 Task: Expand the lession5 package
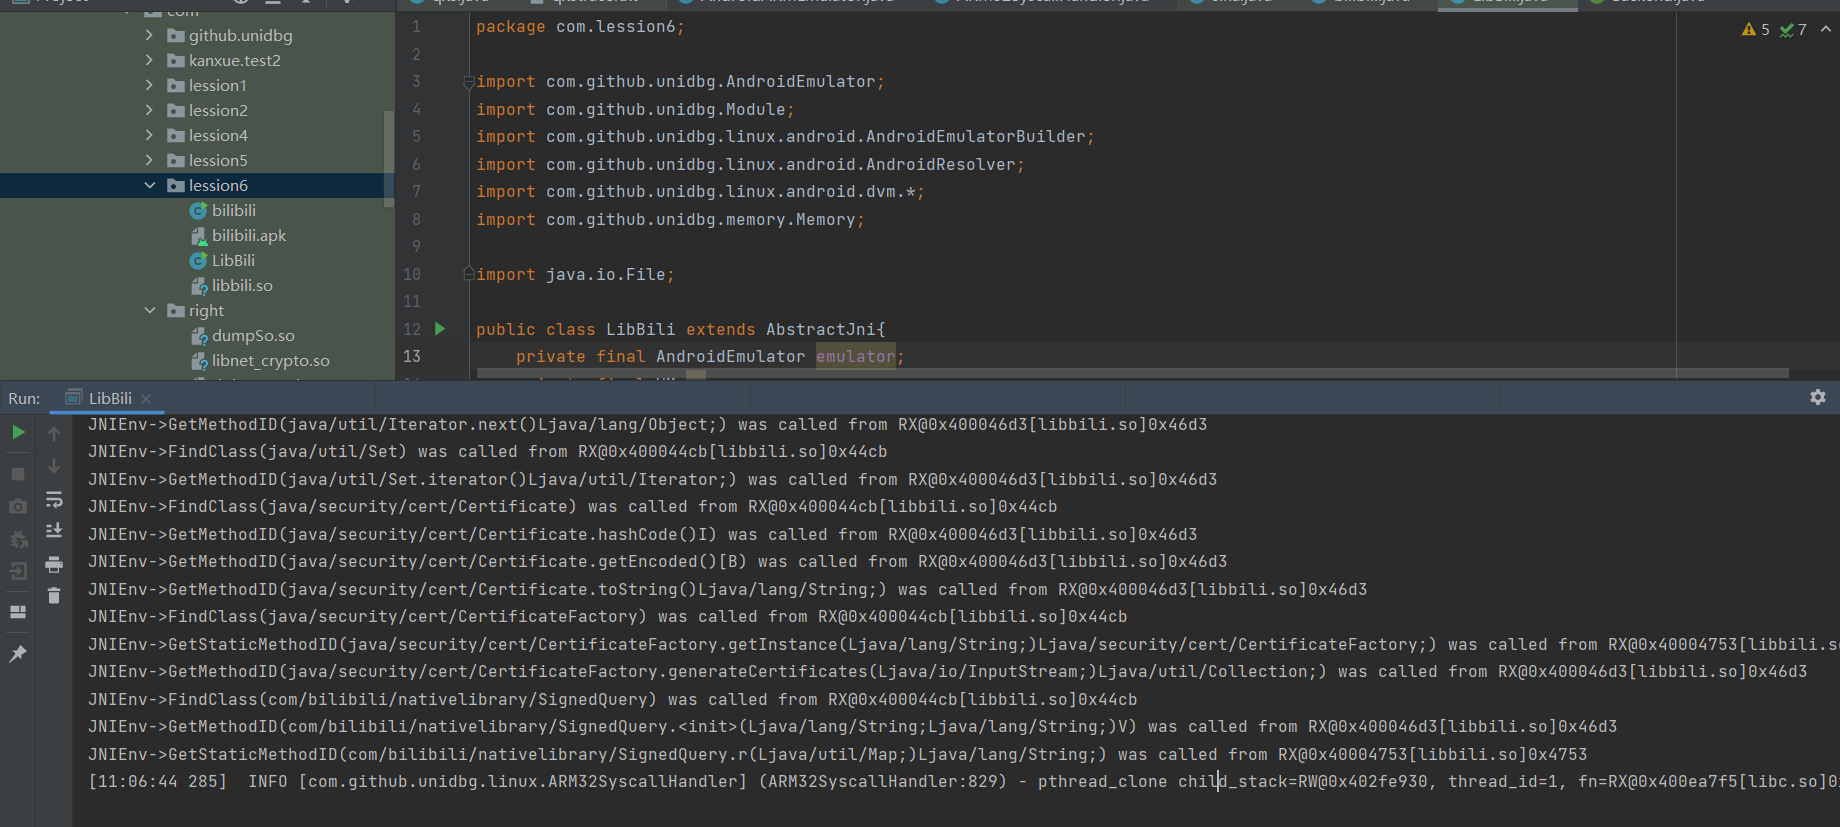(149, 160)
